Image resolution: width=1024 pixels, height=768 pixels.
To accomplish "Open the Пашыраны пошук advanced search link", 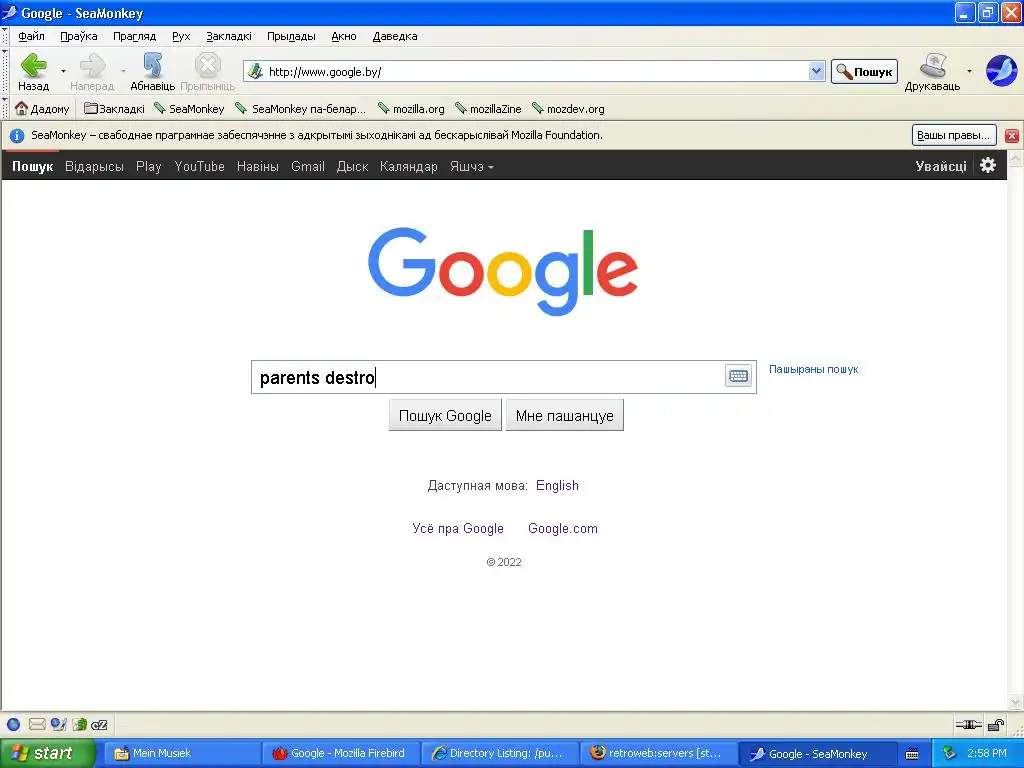I will pyautogui.click(x=813, y=369).
